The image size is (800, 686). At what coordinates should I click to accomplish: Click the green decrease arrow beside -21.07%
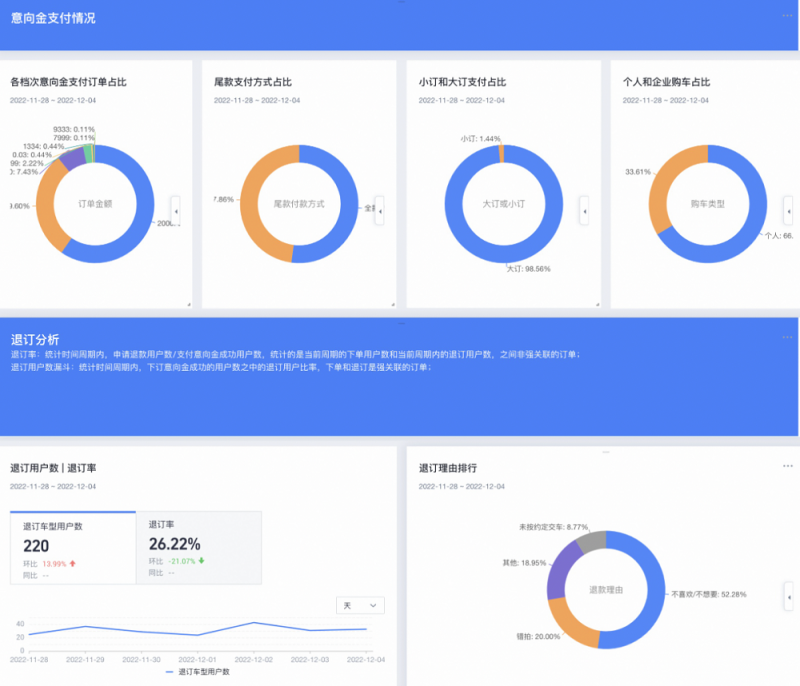(x=202, y=560)
